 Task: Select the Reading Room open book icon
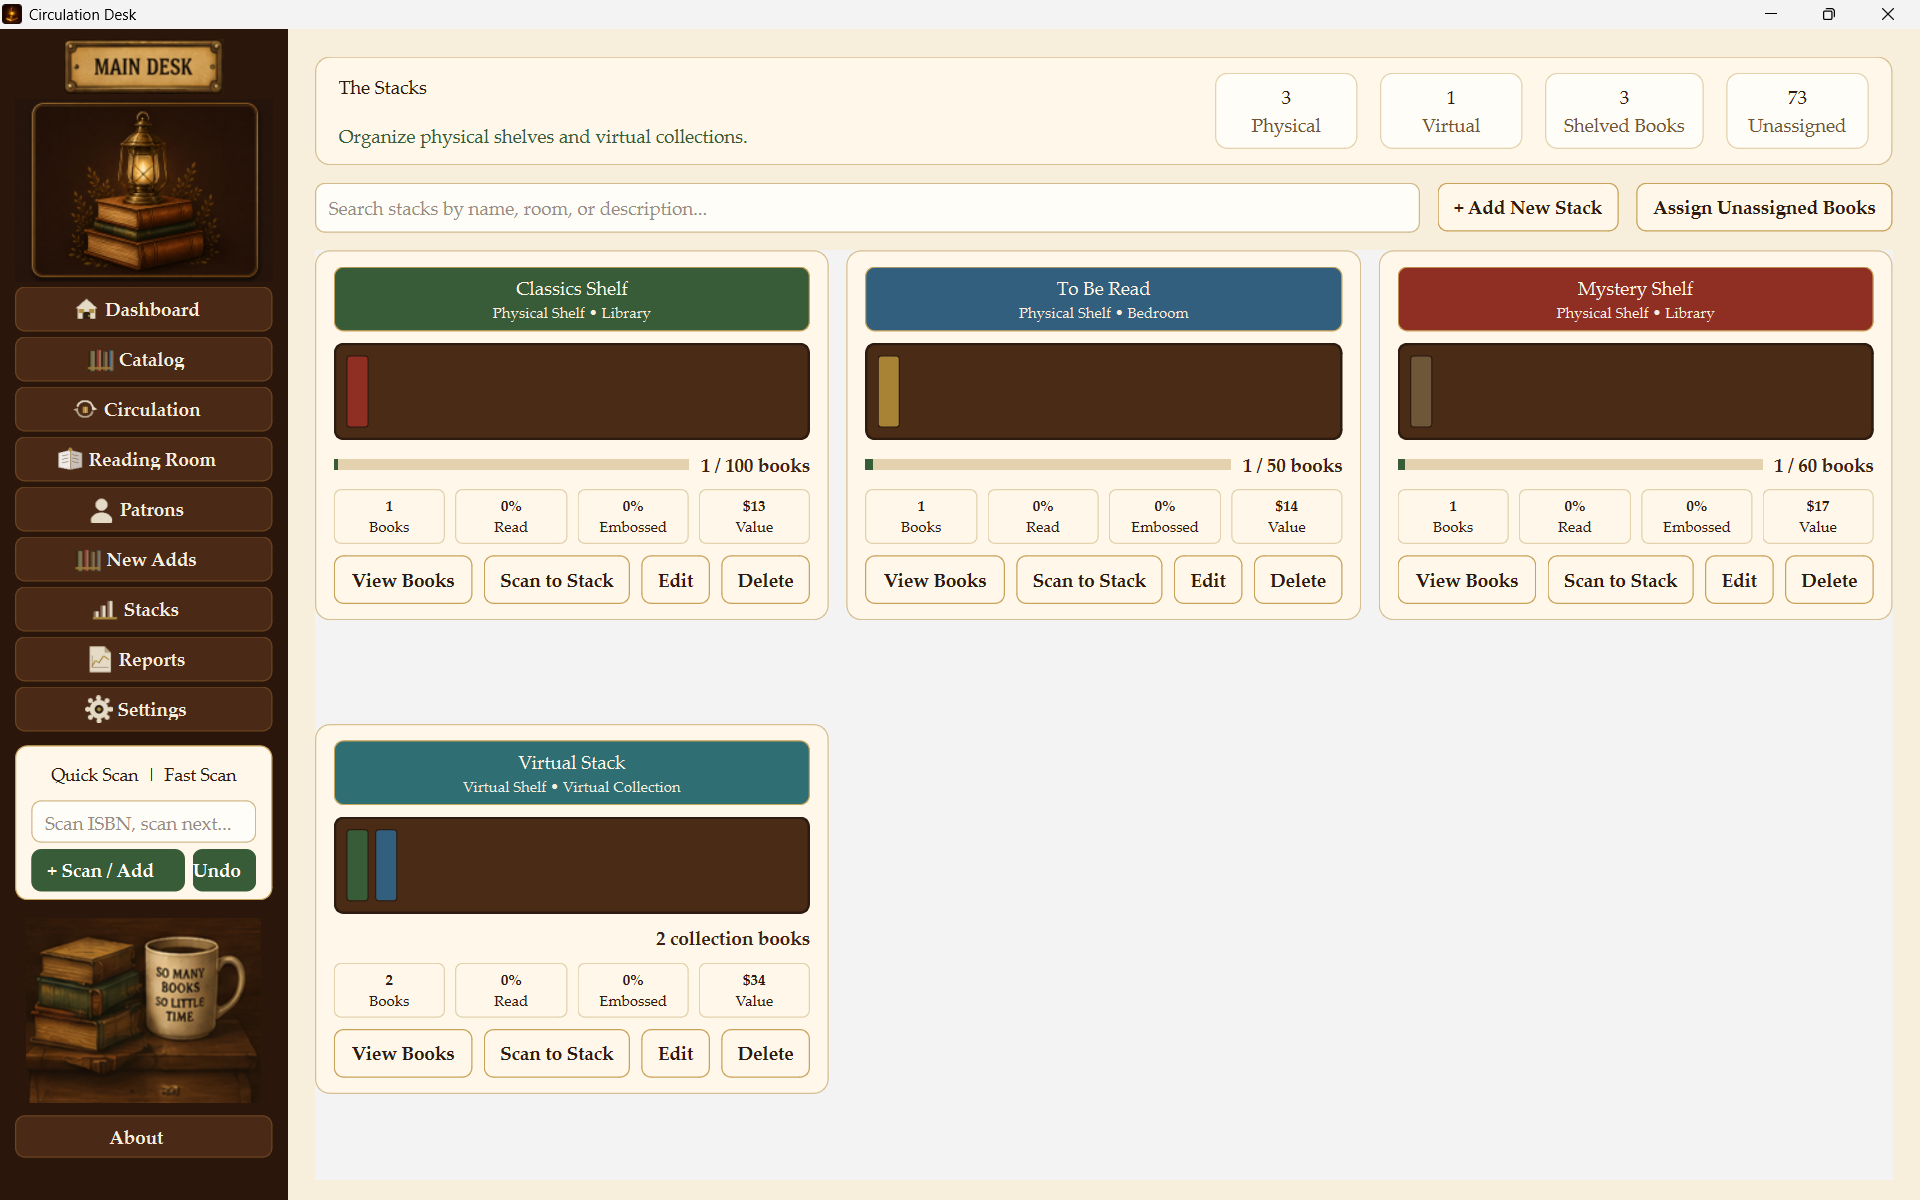pyautogui.click(x=70, y=460)
